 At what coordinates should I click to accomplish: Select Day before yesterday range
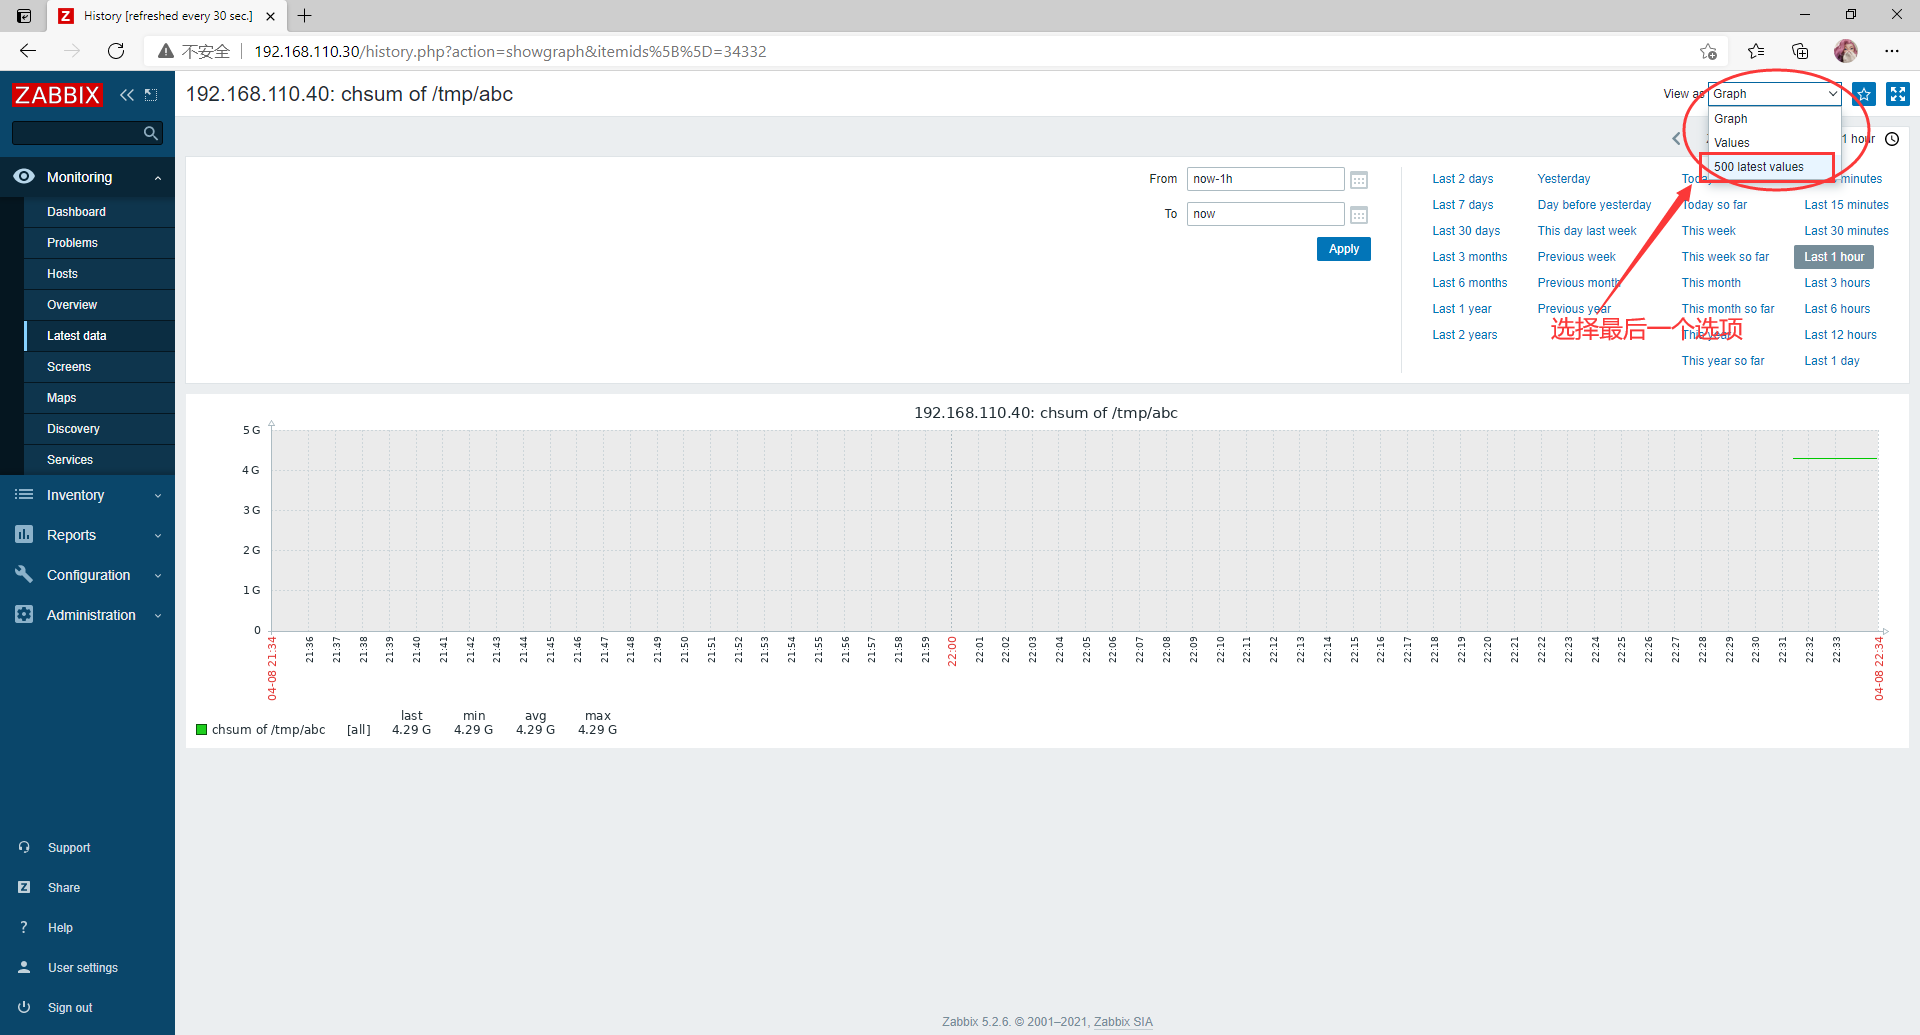click(1594, 205)
